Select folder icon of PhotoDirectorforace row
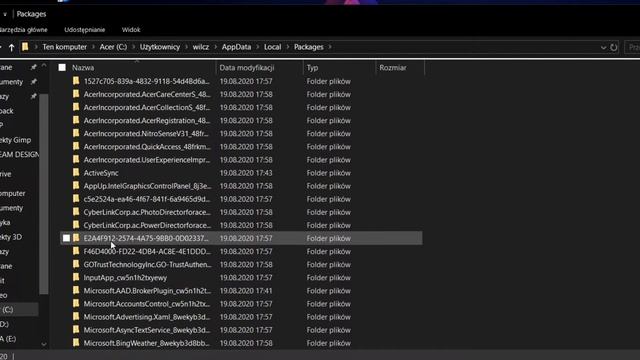Viewport: 640px width, 360px height. [x=76, y=212]
